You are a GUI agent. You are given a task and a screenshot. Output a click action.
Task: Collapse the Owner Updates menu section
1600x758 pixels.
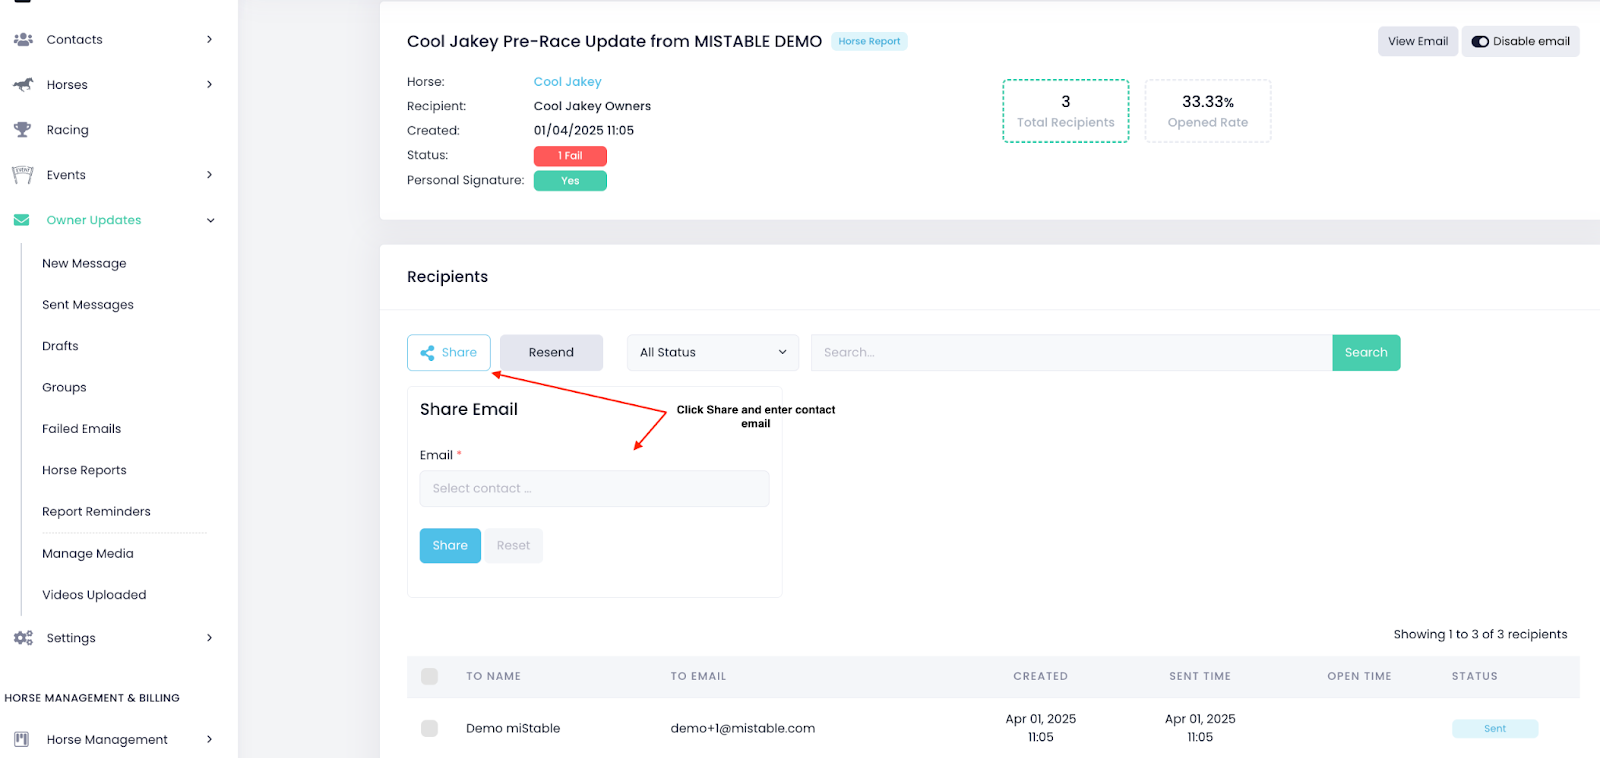pyautogui.click(x=209, y=219)
